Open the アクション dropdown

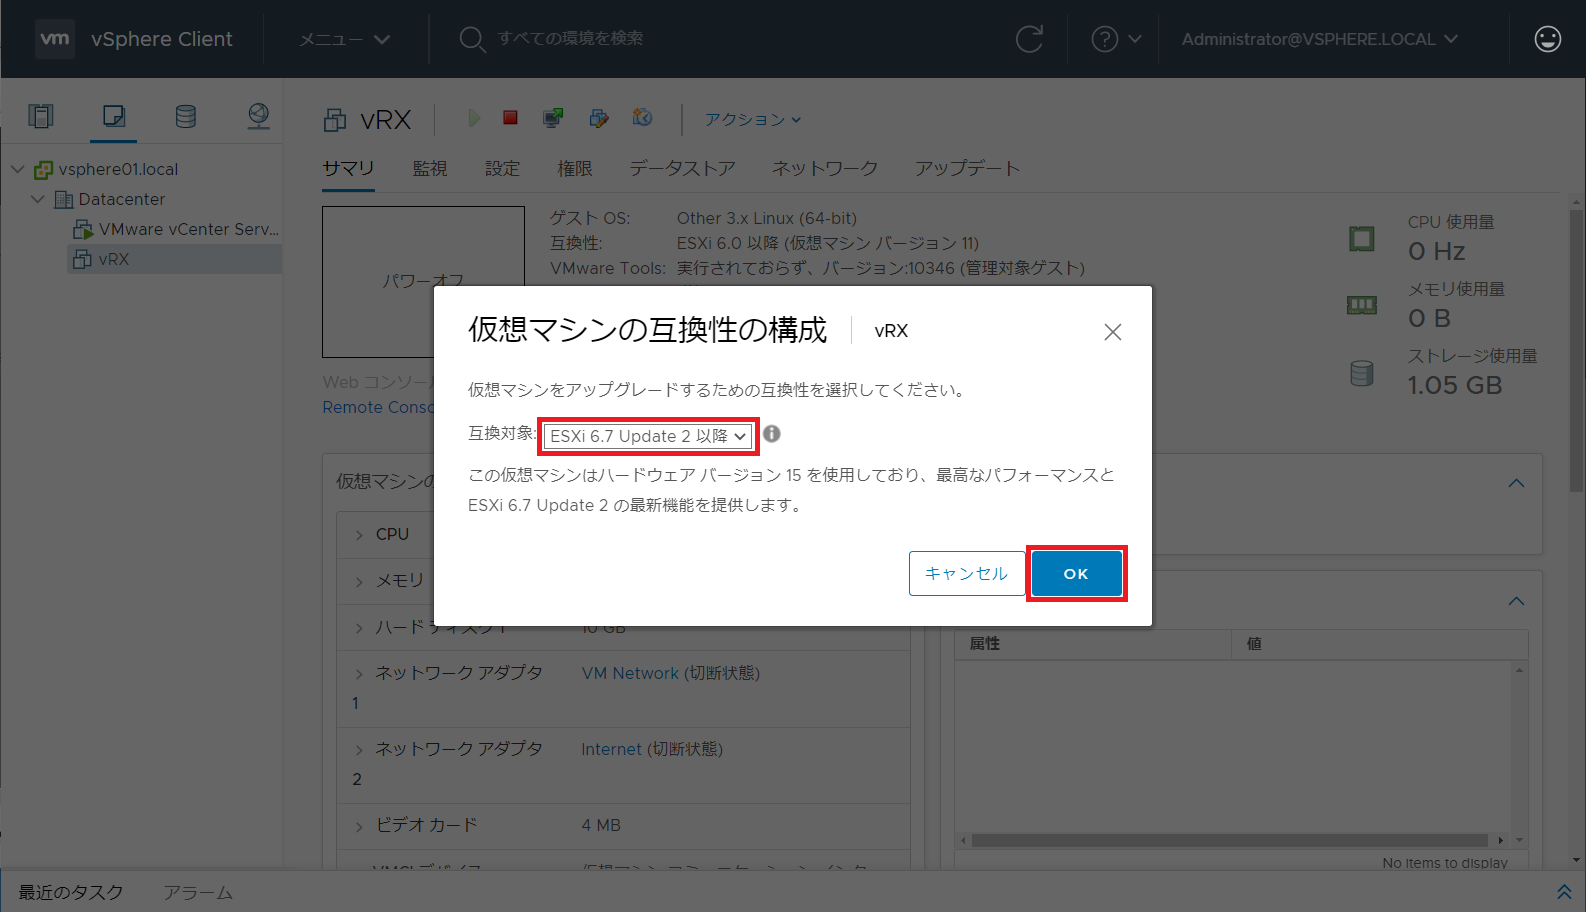pos(753,119)
